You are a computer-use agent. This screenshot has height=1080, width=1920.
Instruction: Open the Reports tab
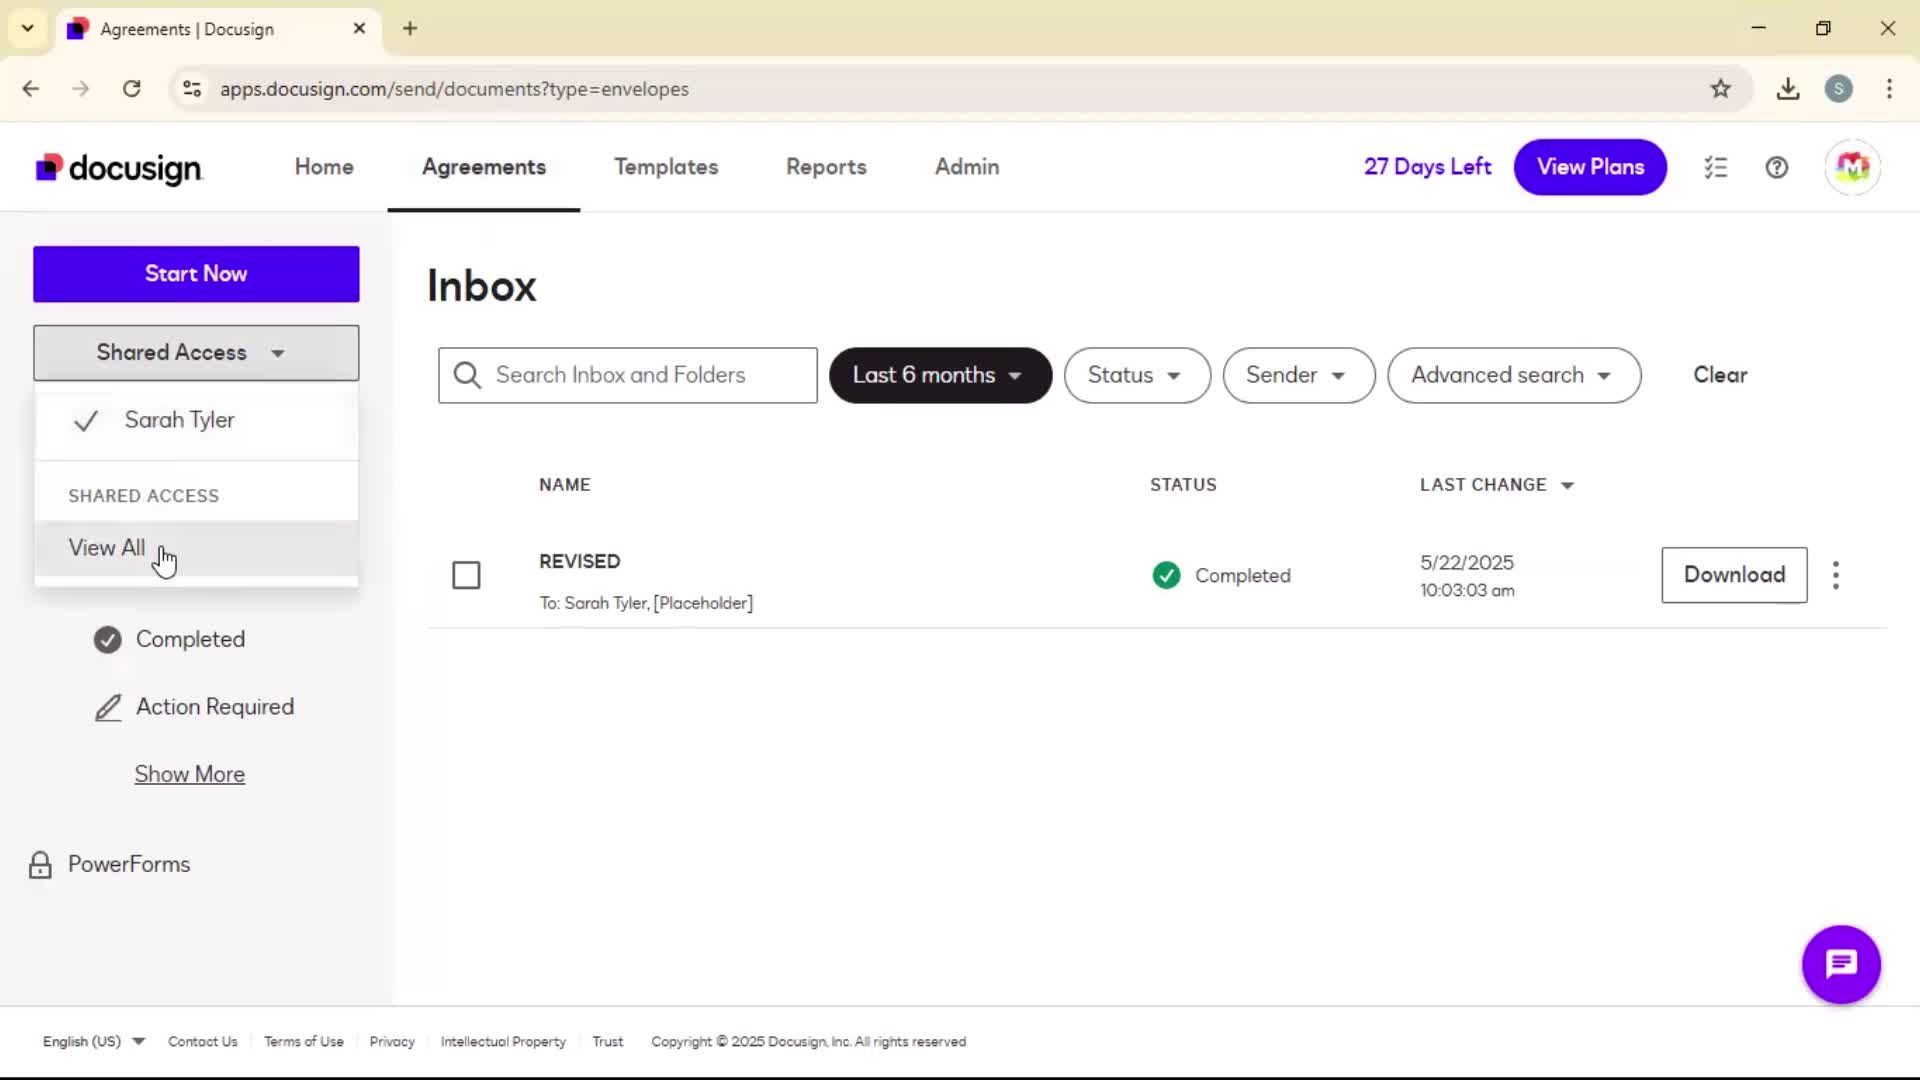pos(826,167)
